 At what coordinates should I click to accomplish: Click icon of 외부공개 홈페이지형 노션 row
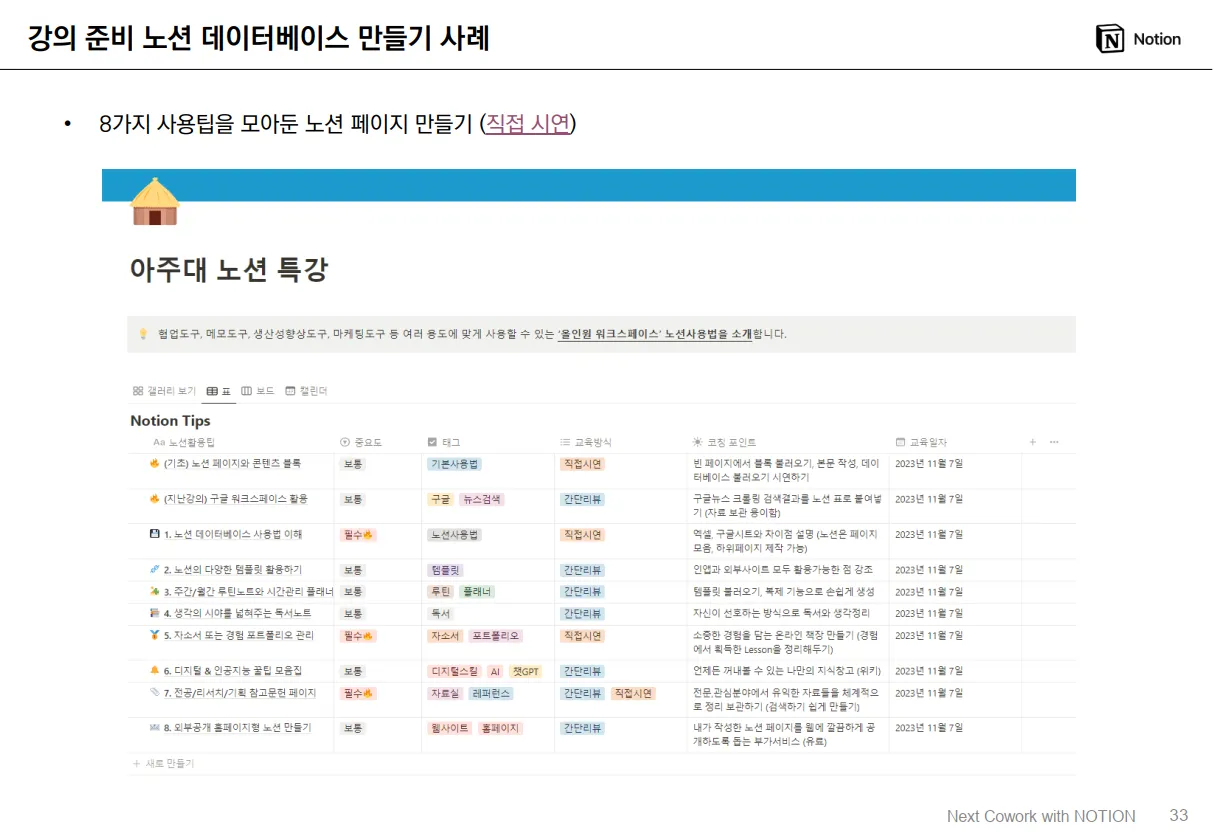pyautogui.click(x=155, y=728)
